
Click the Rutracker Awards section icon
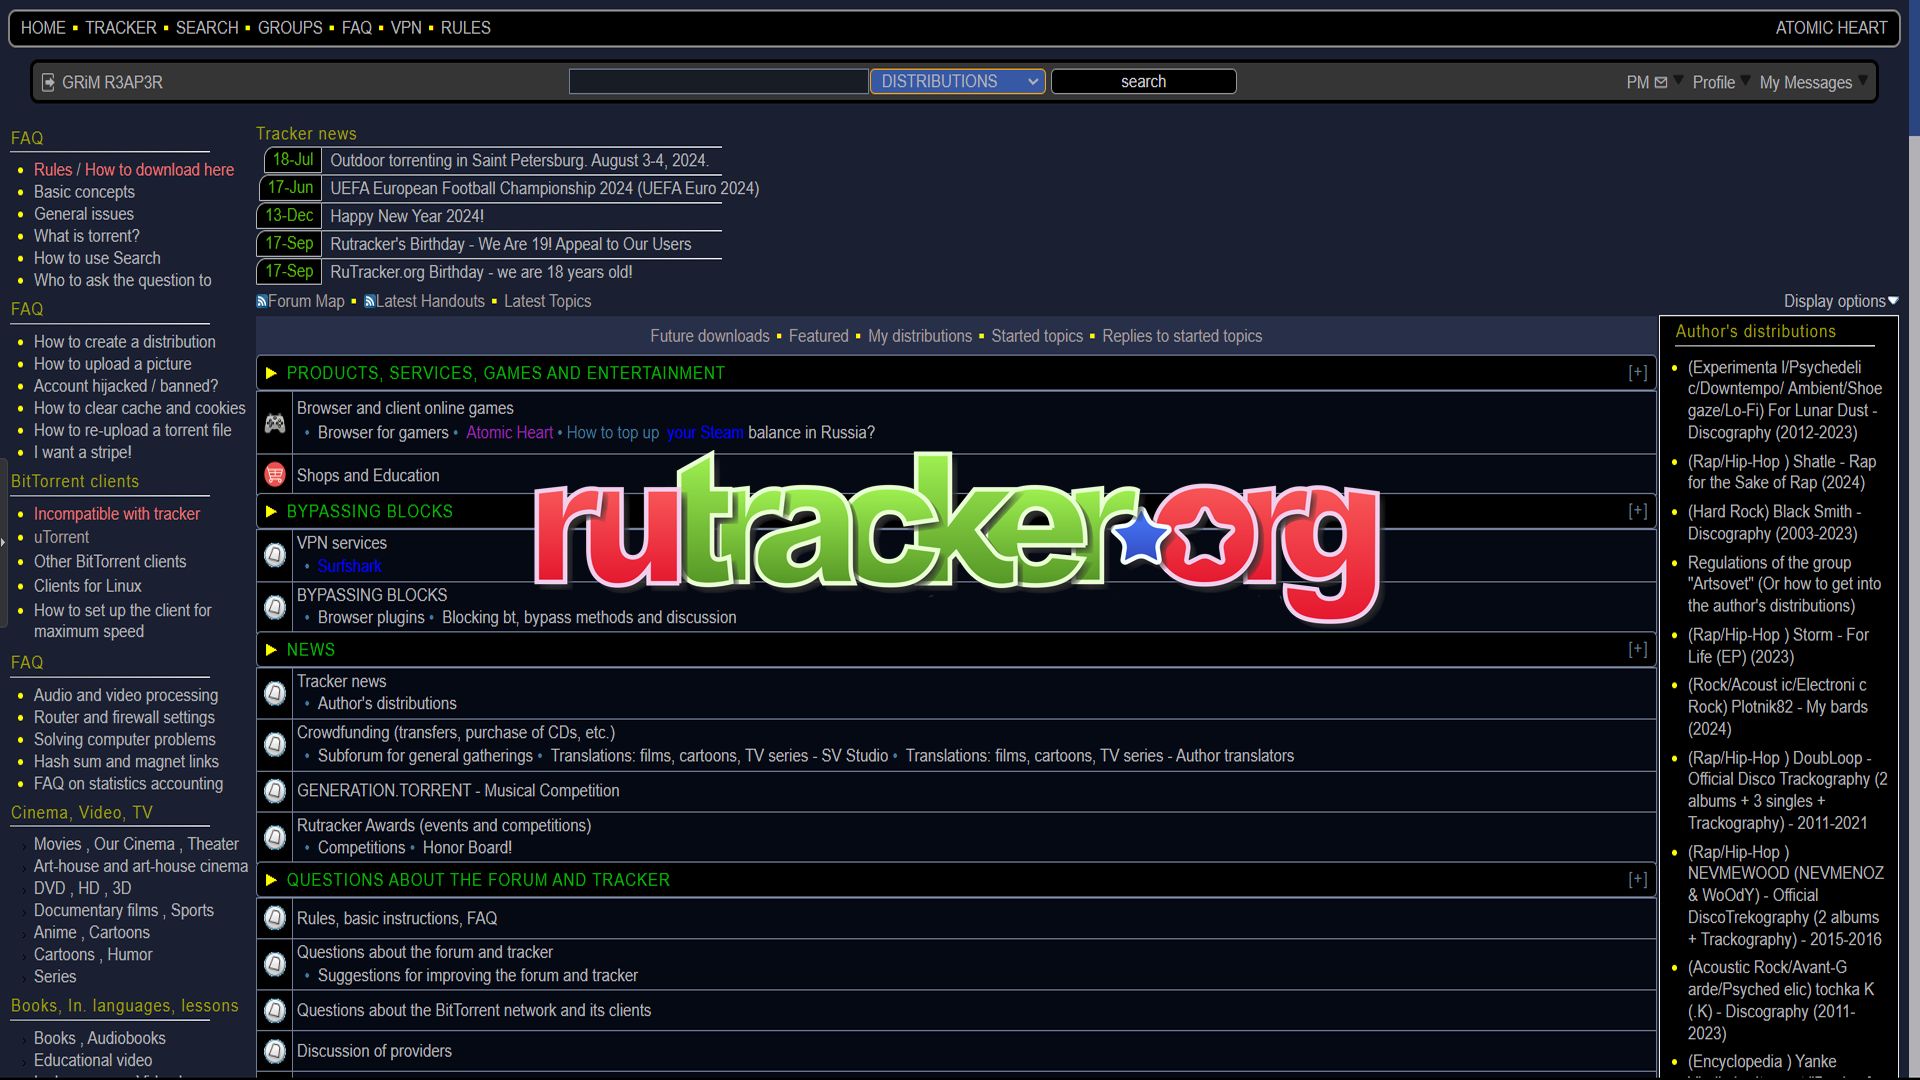coord(272,835)
